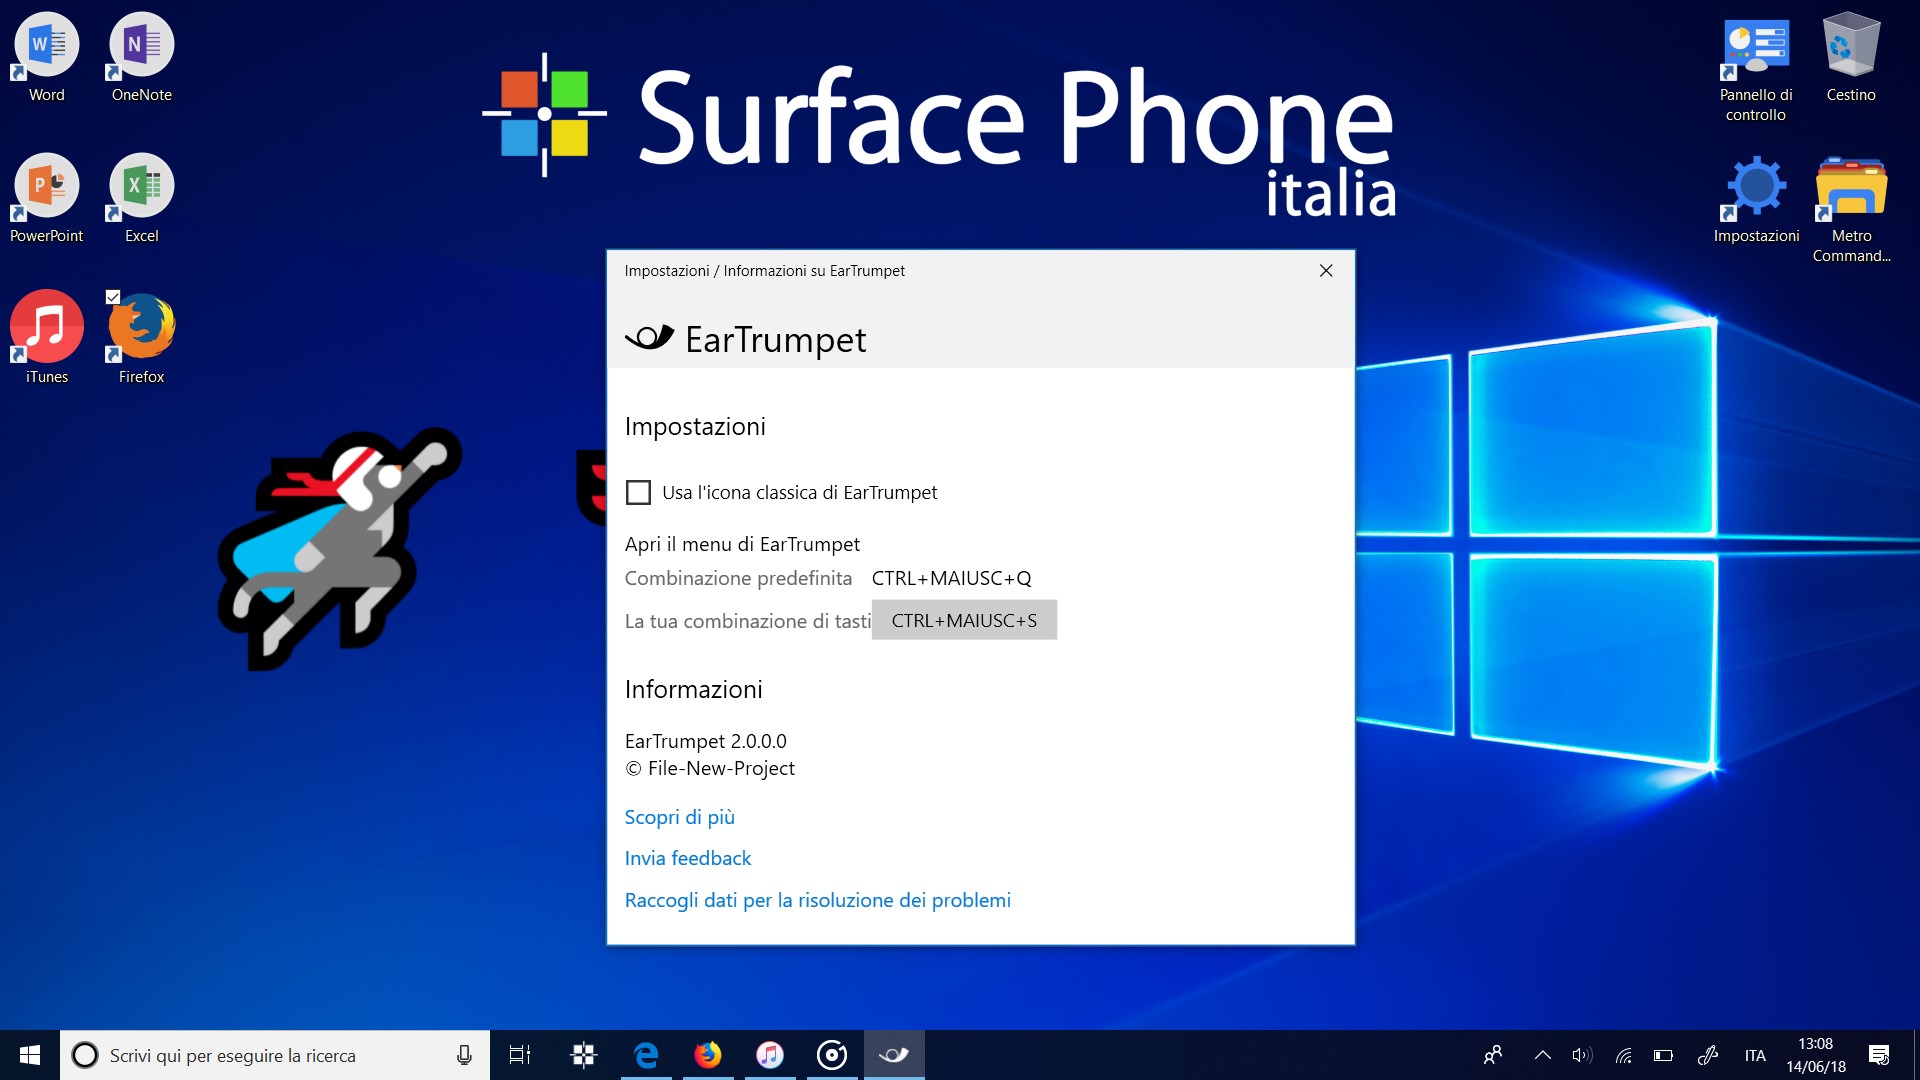The width and height of the screenshot is (1920, 1080).
Task: Click the CTRL+MAIUSC+S hotkey field
Action: pos(964,620)
